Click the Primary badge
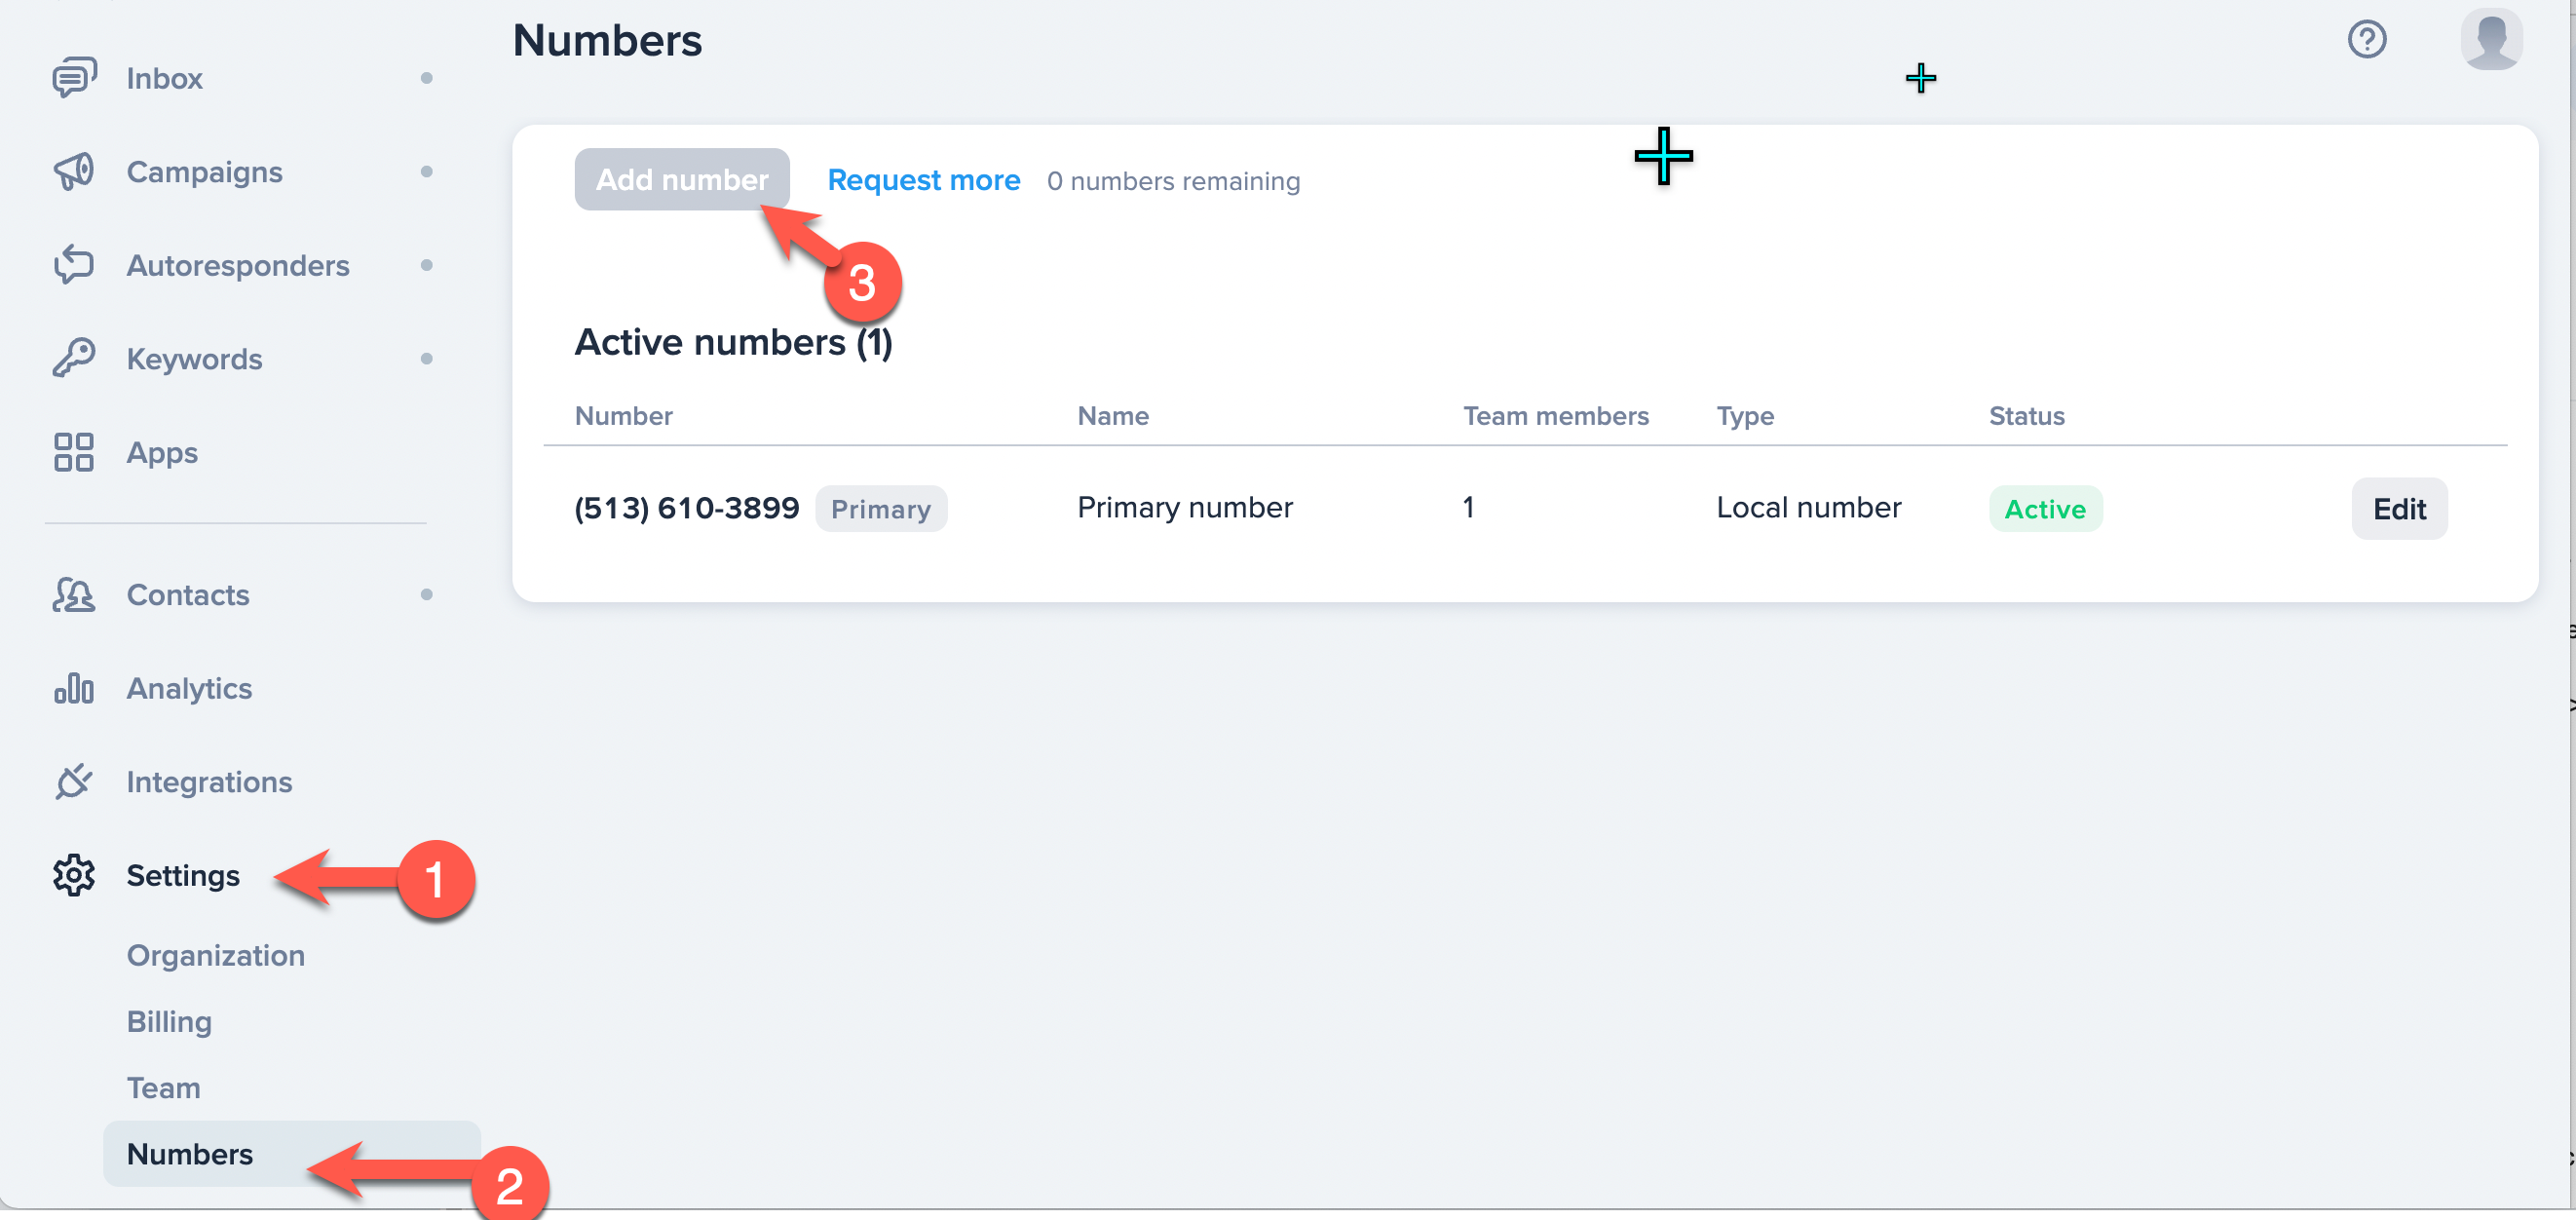The height and width of the screenshot is (1220, 2576). click(x=881, y=509)
